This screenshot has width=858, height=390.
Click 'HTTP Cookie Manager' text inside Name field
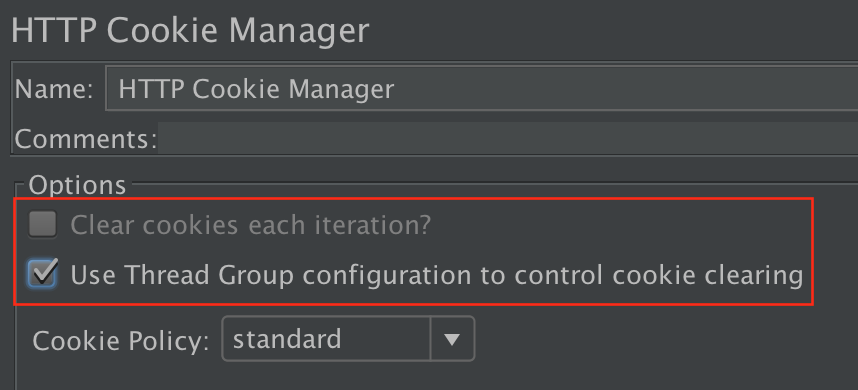pyautogui.click(x=256, y=89)
